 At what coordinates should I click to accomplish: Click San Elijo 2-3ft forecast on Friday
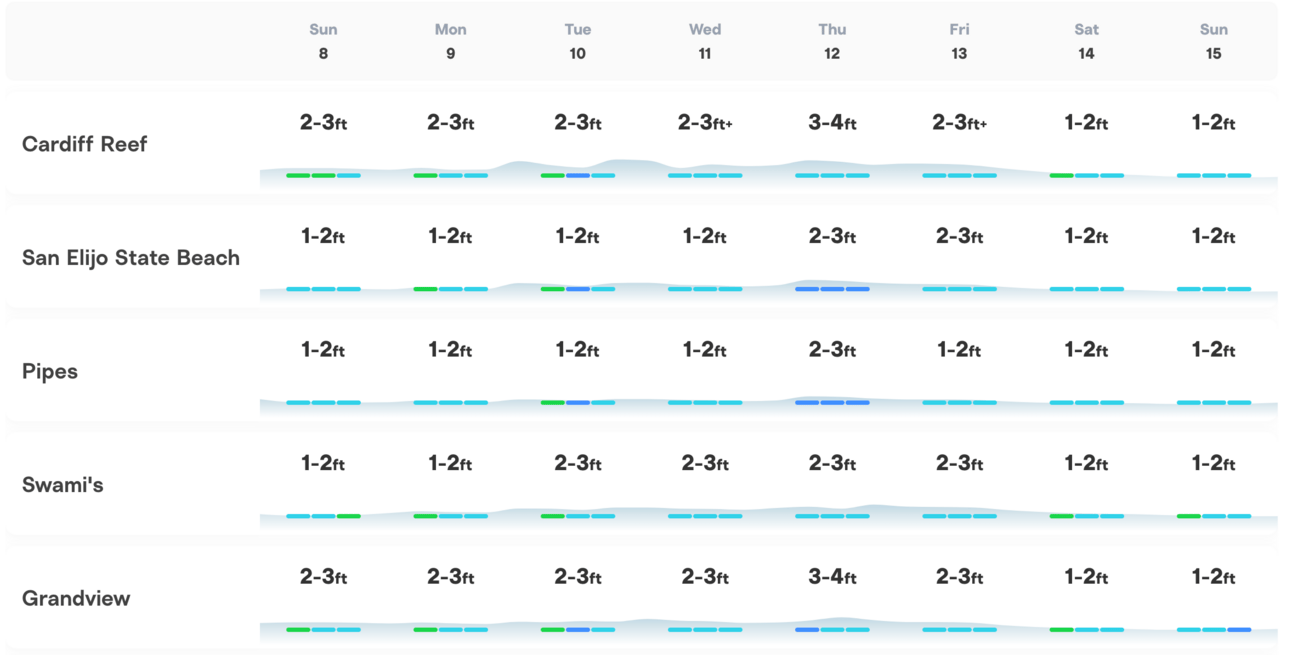pyautogui.click(x=959, y=237)
